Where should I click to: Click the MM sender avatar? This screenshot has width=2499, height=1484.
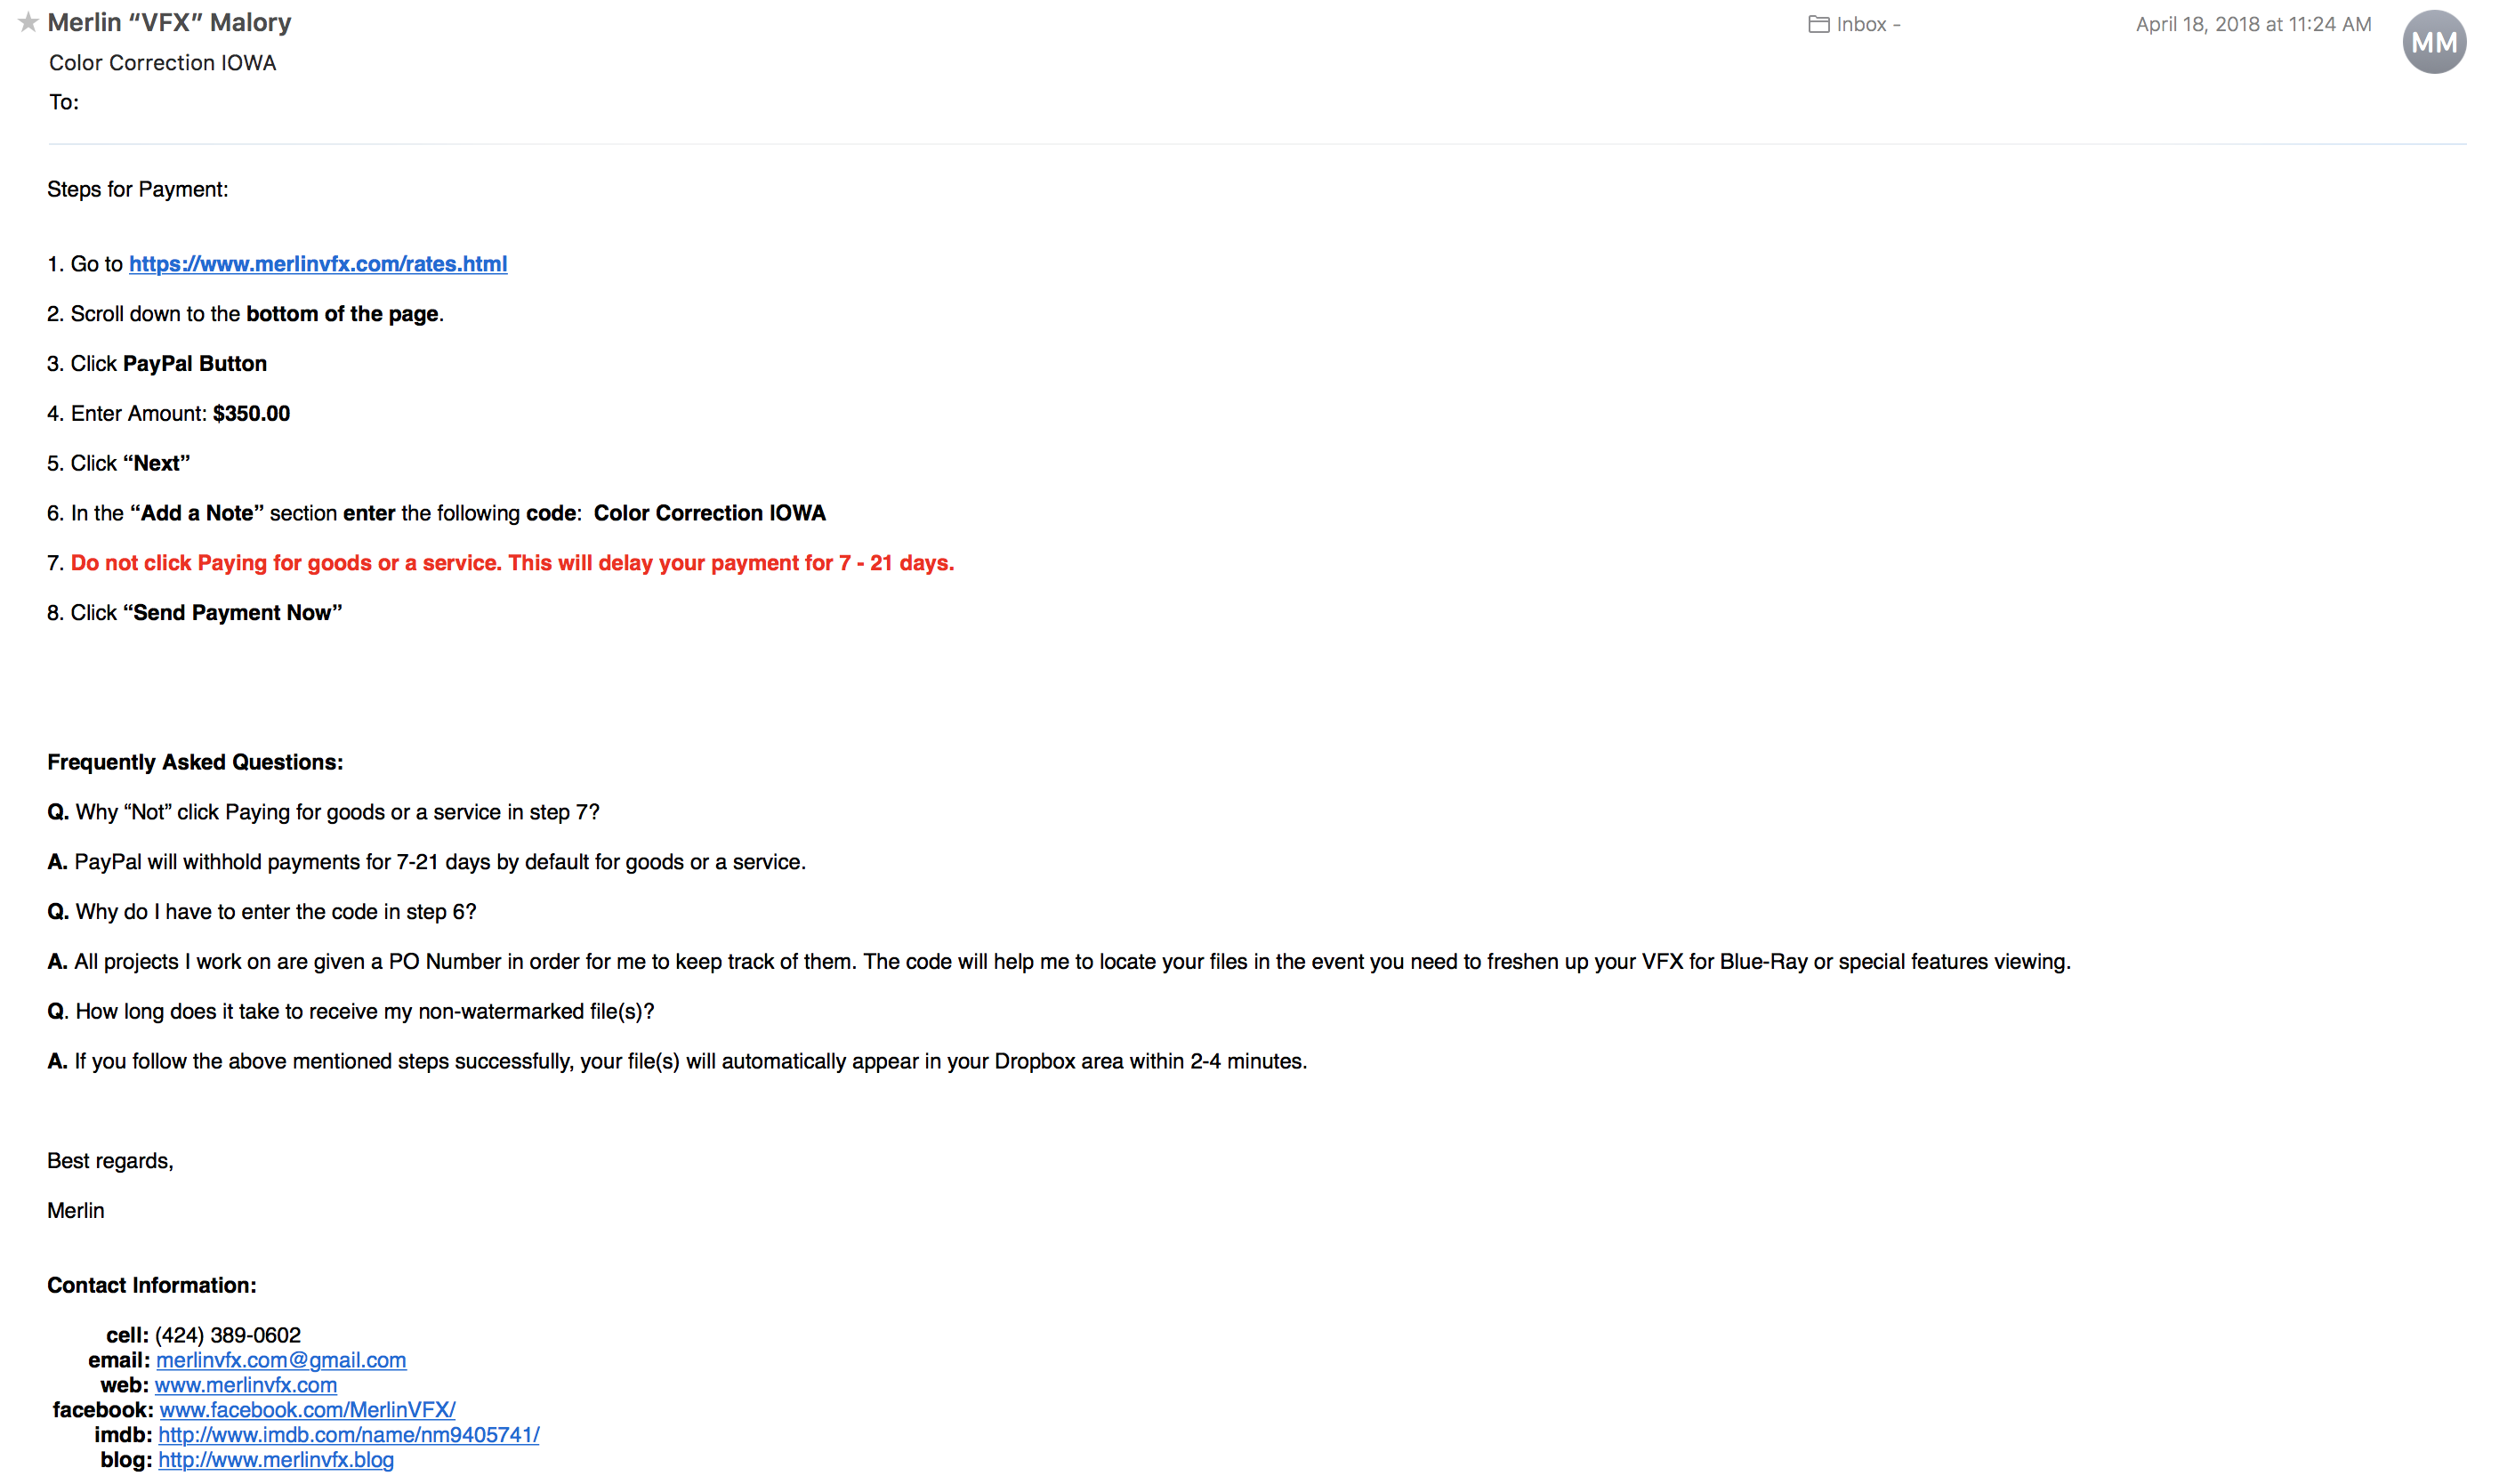(2433, 42)
